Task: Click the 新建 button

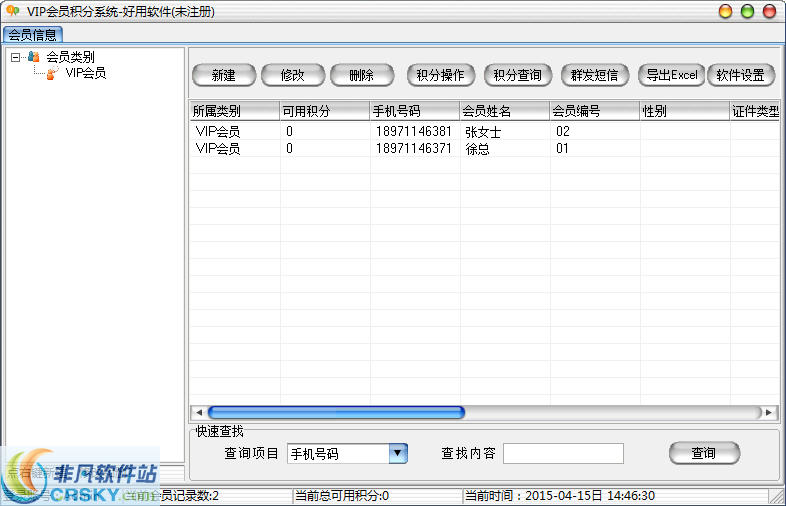Action: (x=224, y=75)
